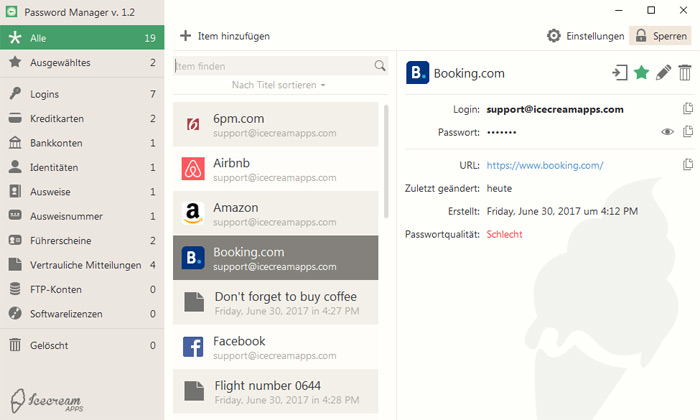Click the FTP-Konten database icon
This screenshot has width=700, height=420.
coord(15,289)
